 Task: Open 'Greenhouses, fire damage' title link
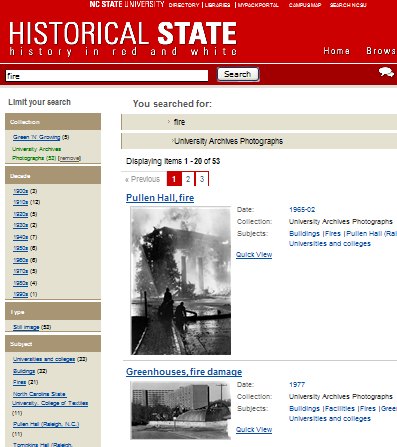click(x=184, y=372)
